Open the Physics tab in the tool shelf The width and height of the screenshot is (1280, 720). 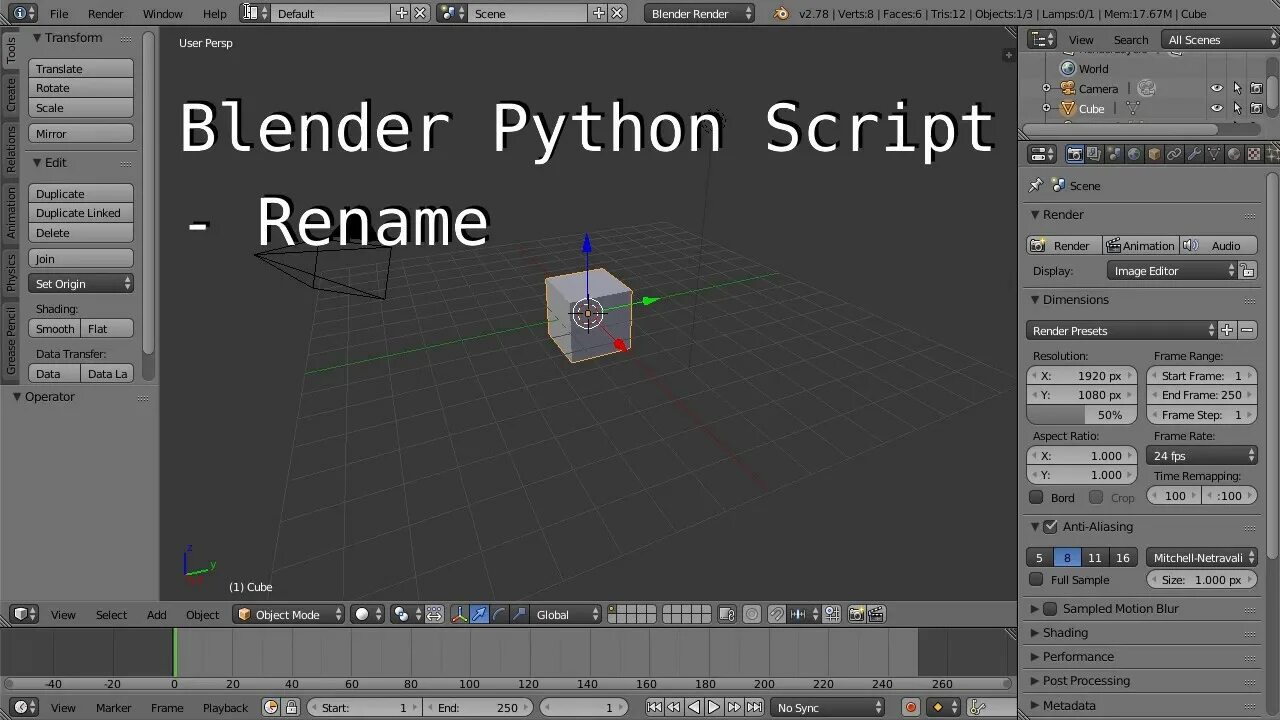pyautogui.click(x=11, y=272)
